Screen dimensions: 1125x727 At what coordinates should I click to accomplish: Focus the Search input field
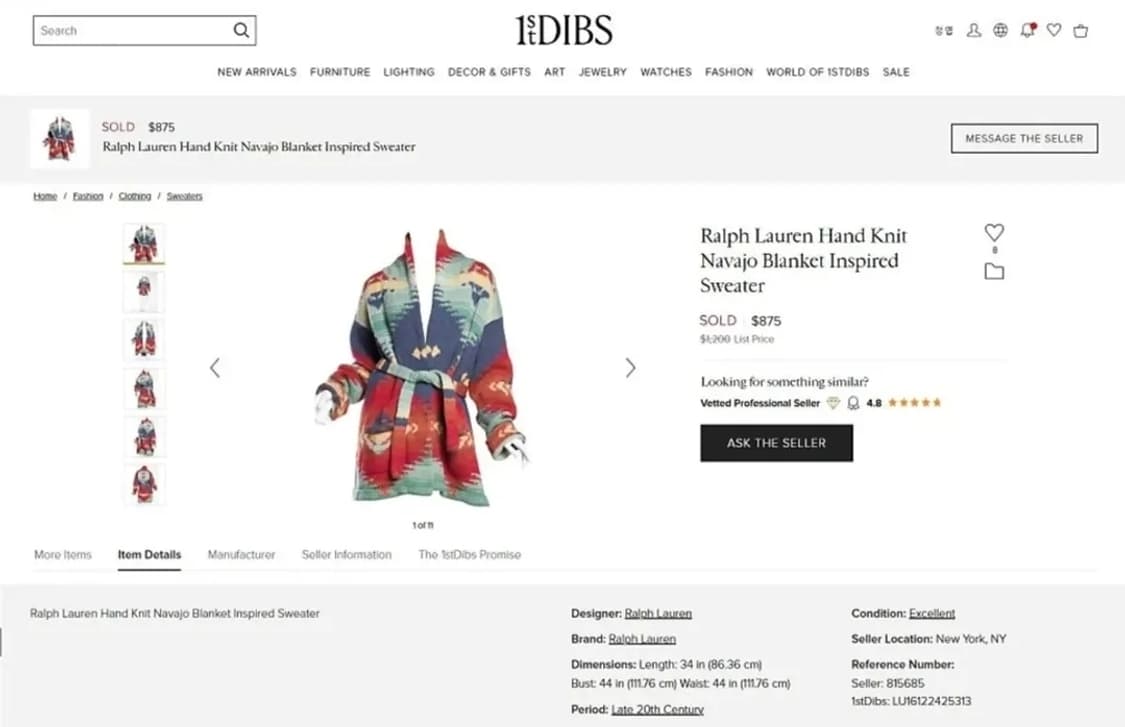(x=133, y=30)
